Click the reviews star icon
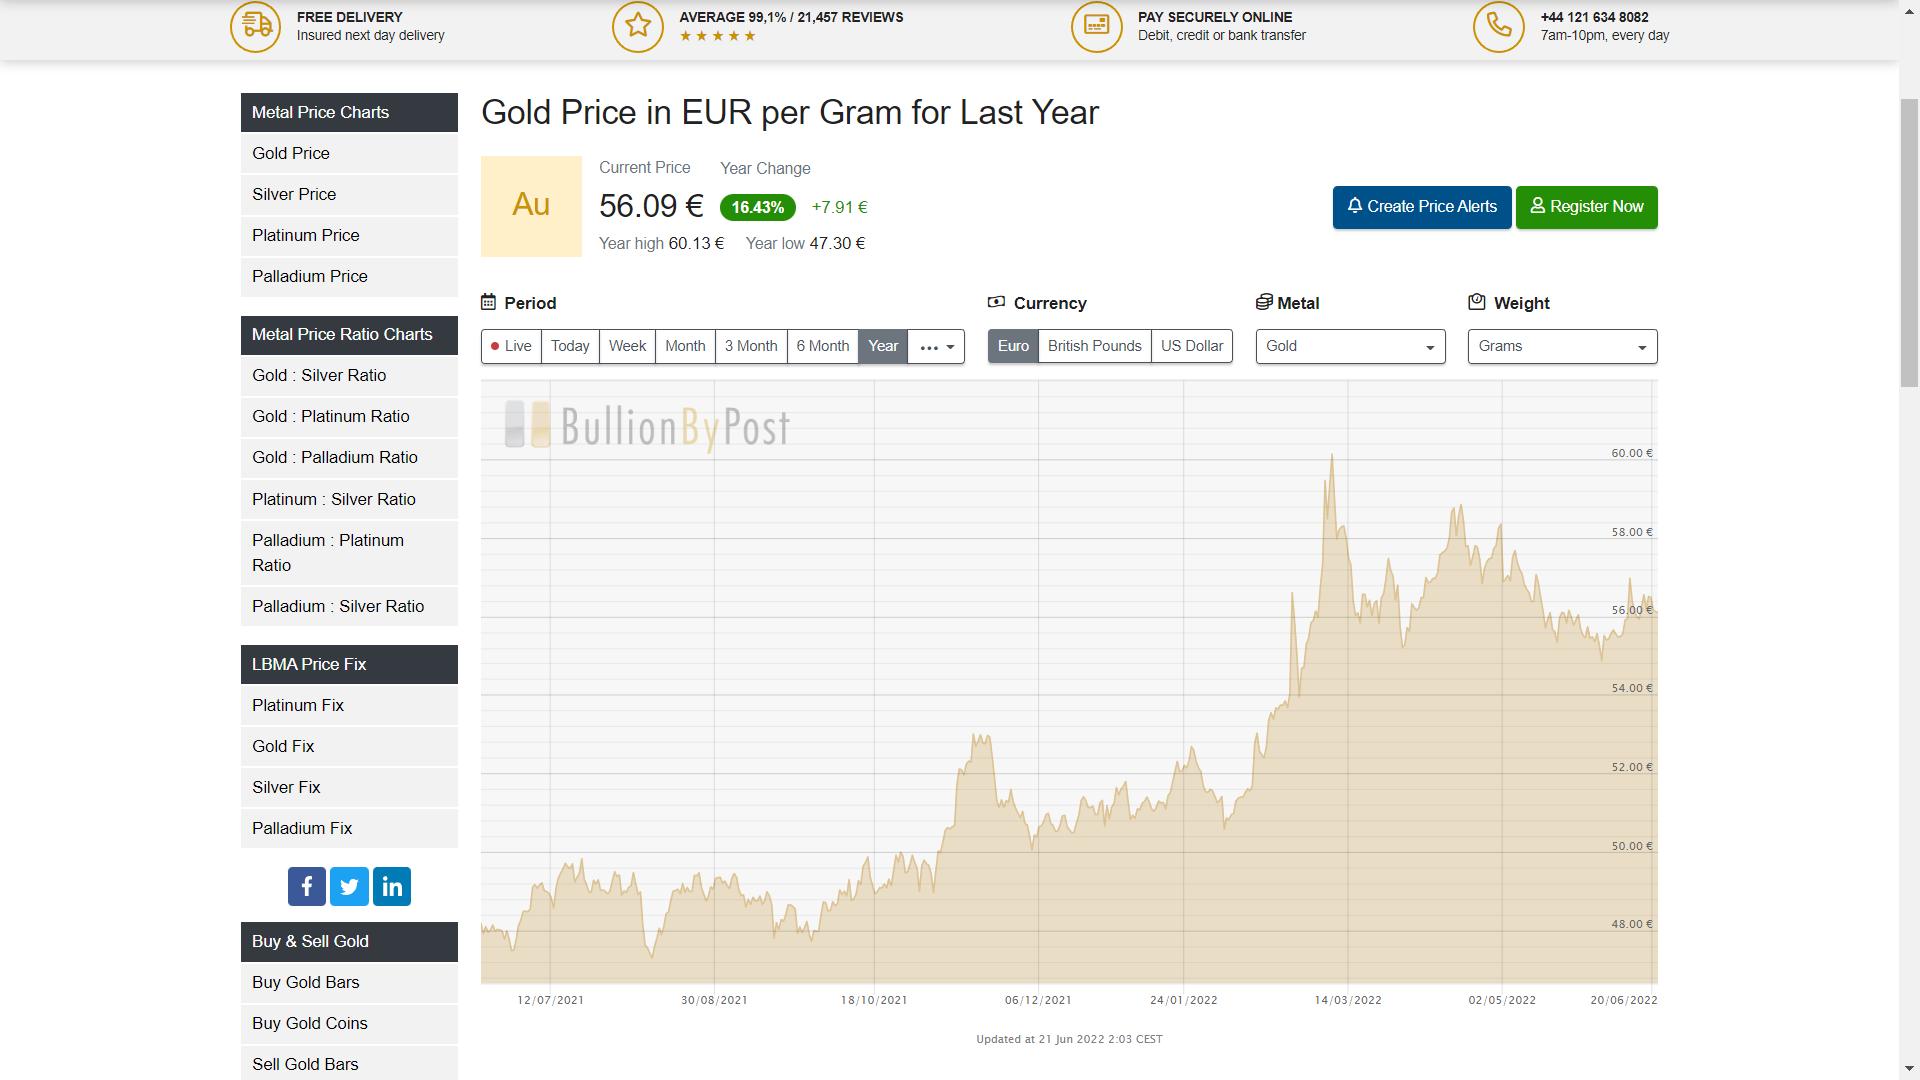 (x=638, y=26)
